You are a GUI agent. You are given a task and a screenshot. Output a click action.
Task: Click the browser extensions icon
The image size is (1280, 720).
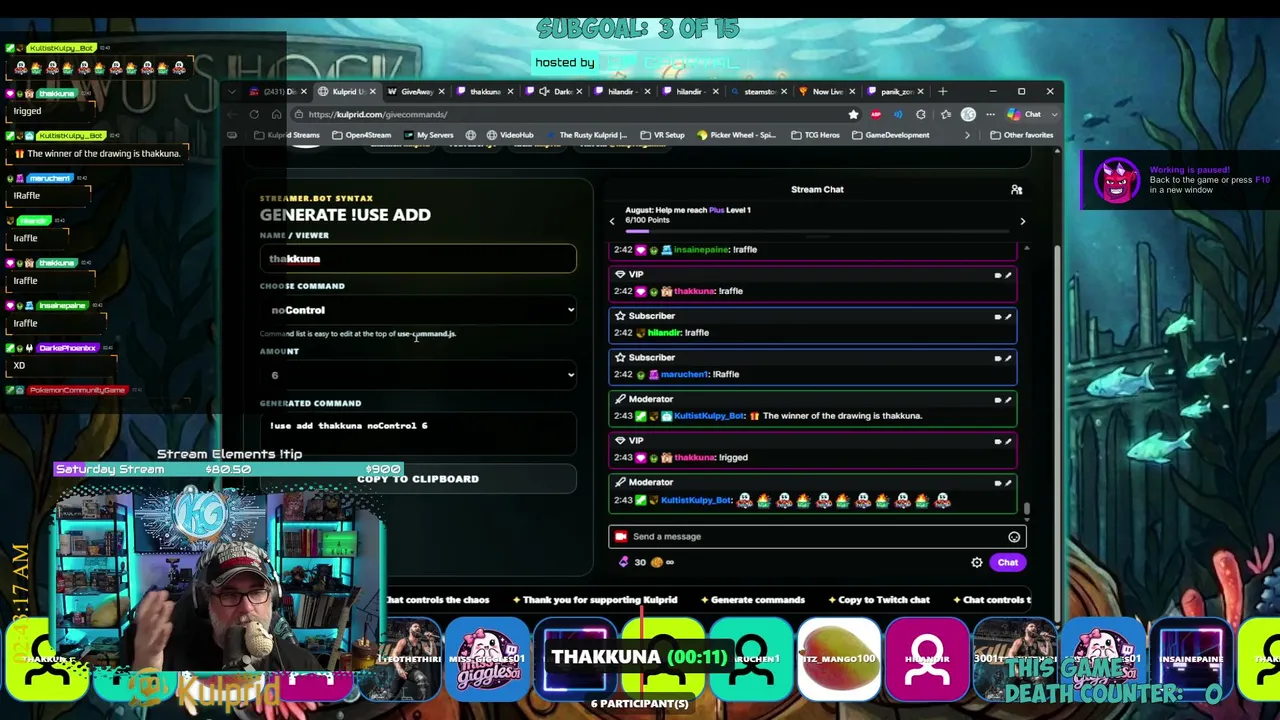pos(921,114)
